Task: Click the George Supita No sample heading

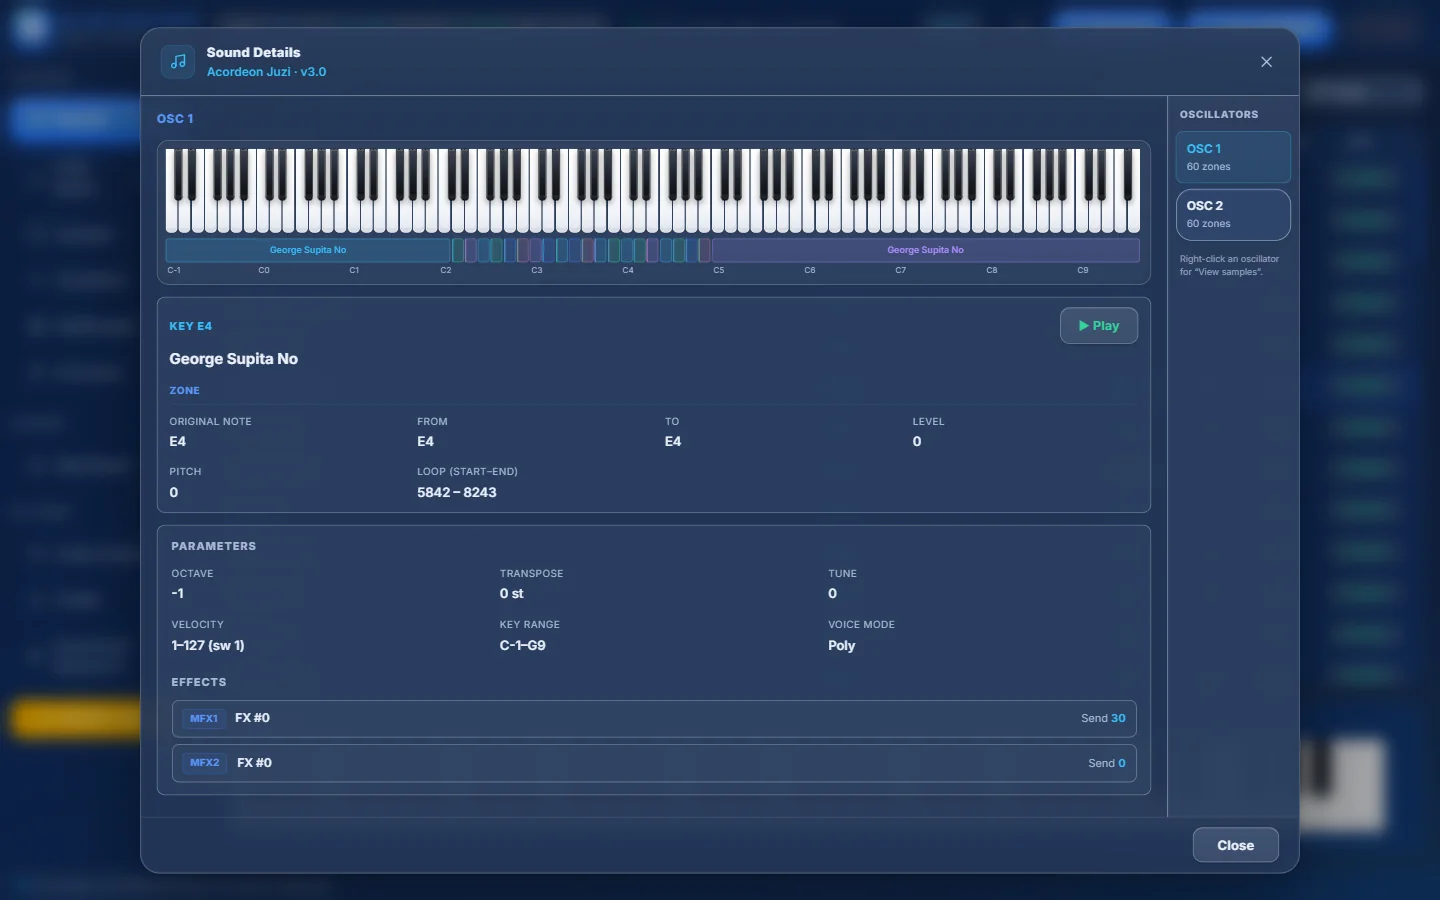Action: 234,359
